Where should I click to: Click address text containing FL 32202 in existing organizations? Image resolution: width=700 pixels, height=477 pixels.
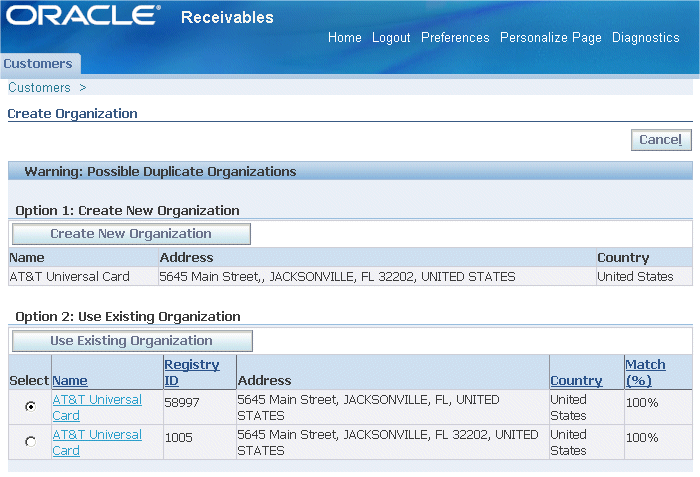pos(388,442)
